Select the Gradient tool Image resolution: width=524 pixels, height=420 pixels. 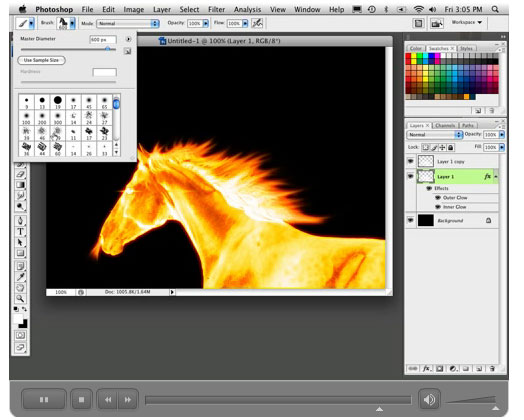(20, 185)
